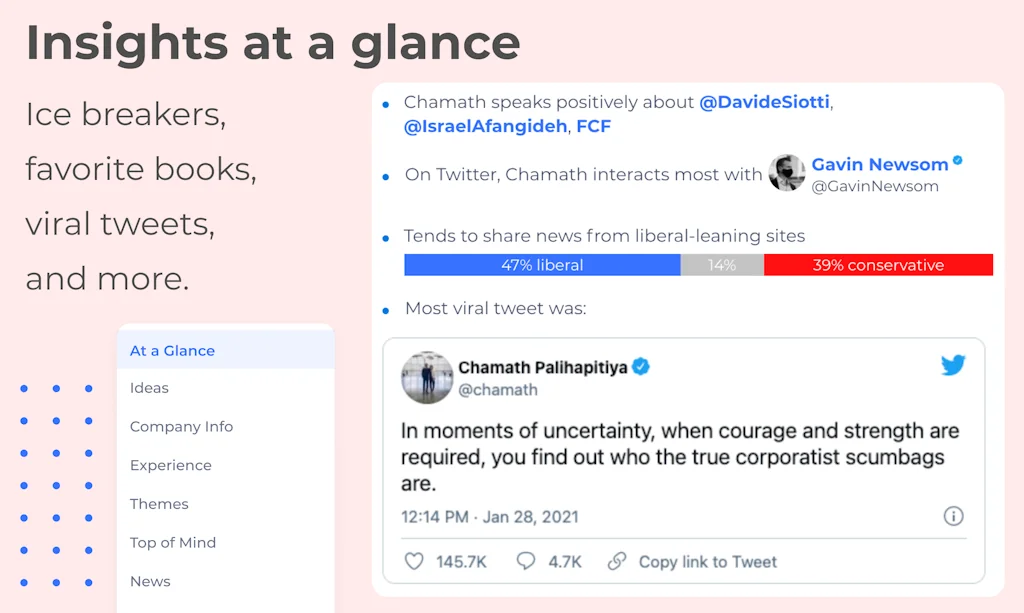Click the blue 47% liberal bar
Image resolution: width=1024 pixels, height=613 pixels.
coord(542,265)
